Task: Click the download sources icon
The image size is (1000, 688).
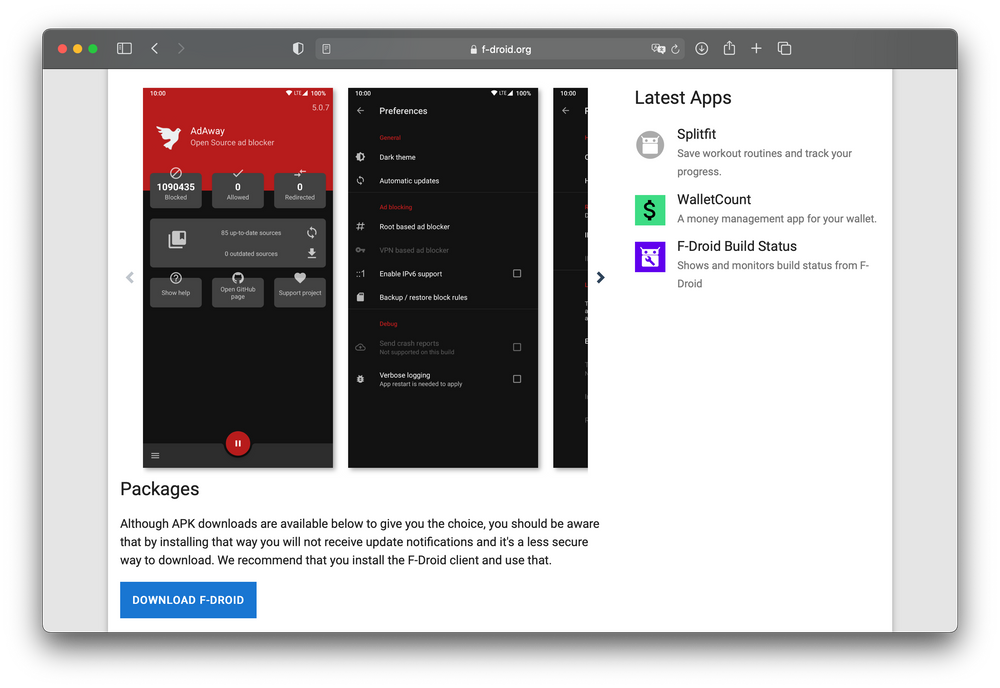Action: pyautogui.click(x=312, y=253)
